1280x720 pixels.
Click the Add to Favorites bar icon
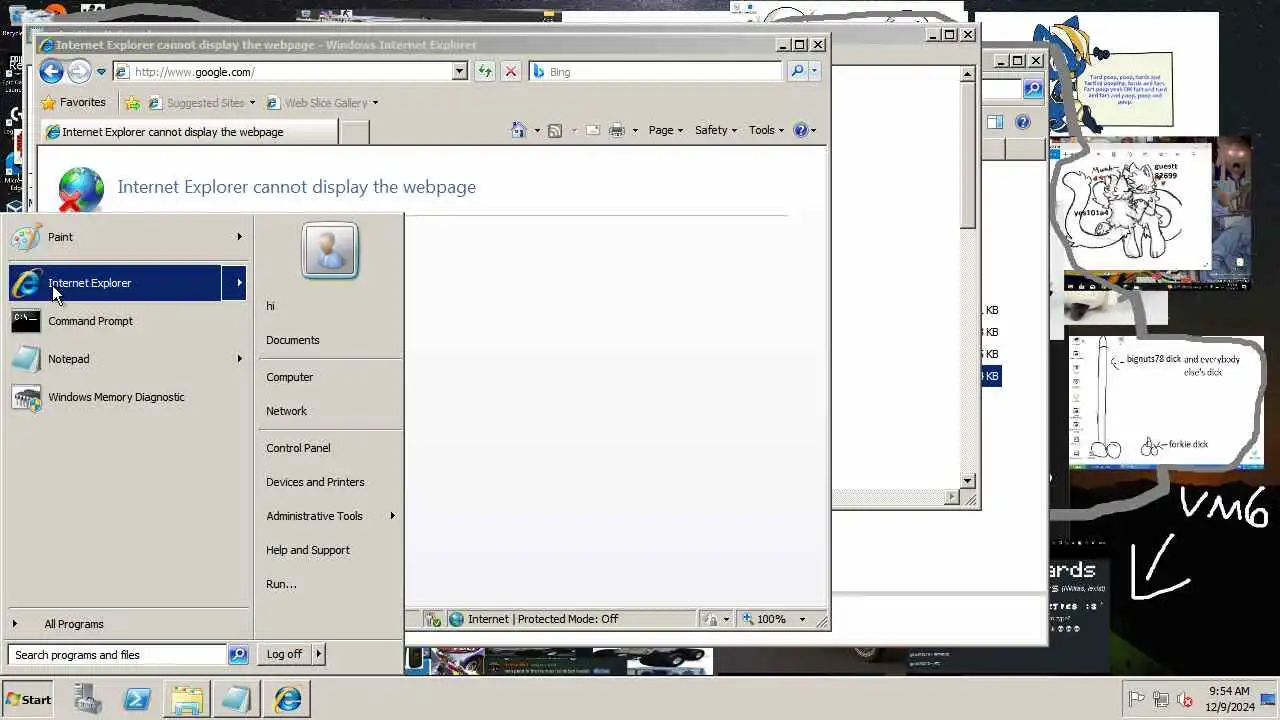click(132, 102)
